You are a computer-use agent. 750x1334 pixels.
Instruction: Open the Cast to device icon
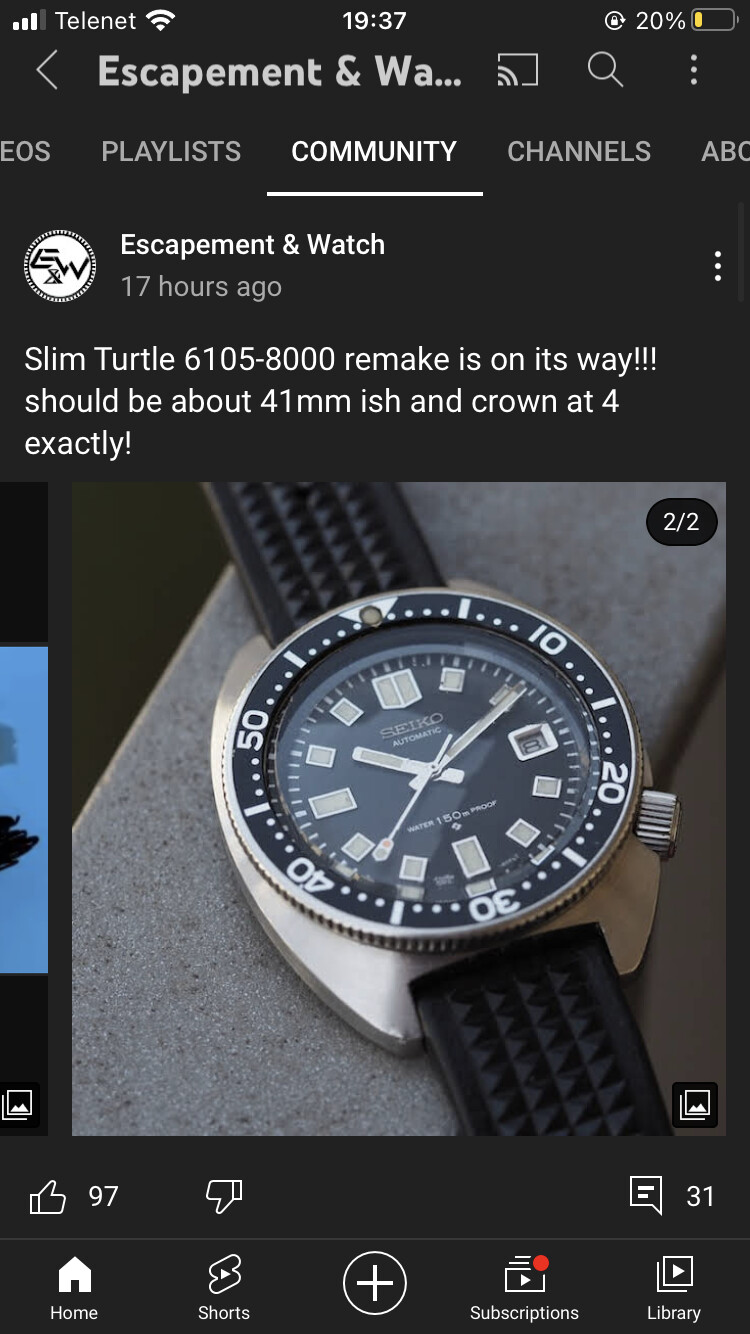(x=518, y=70)
